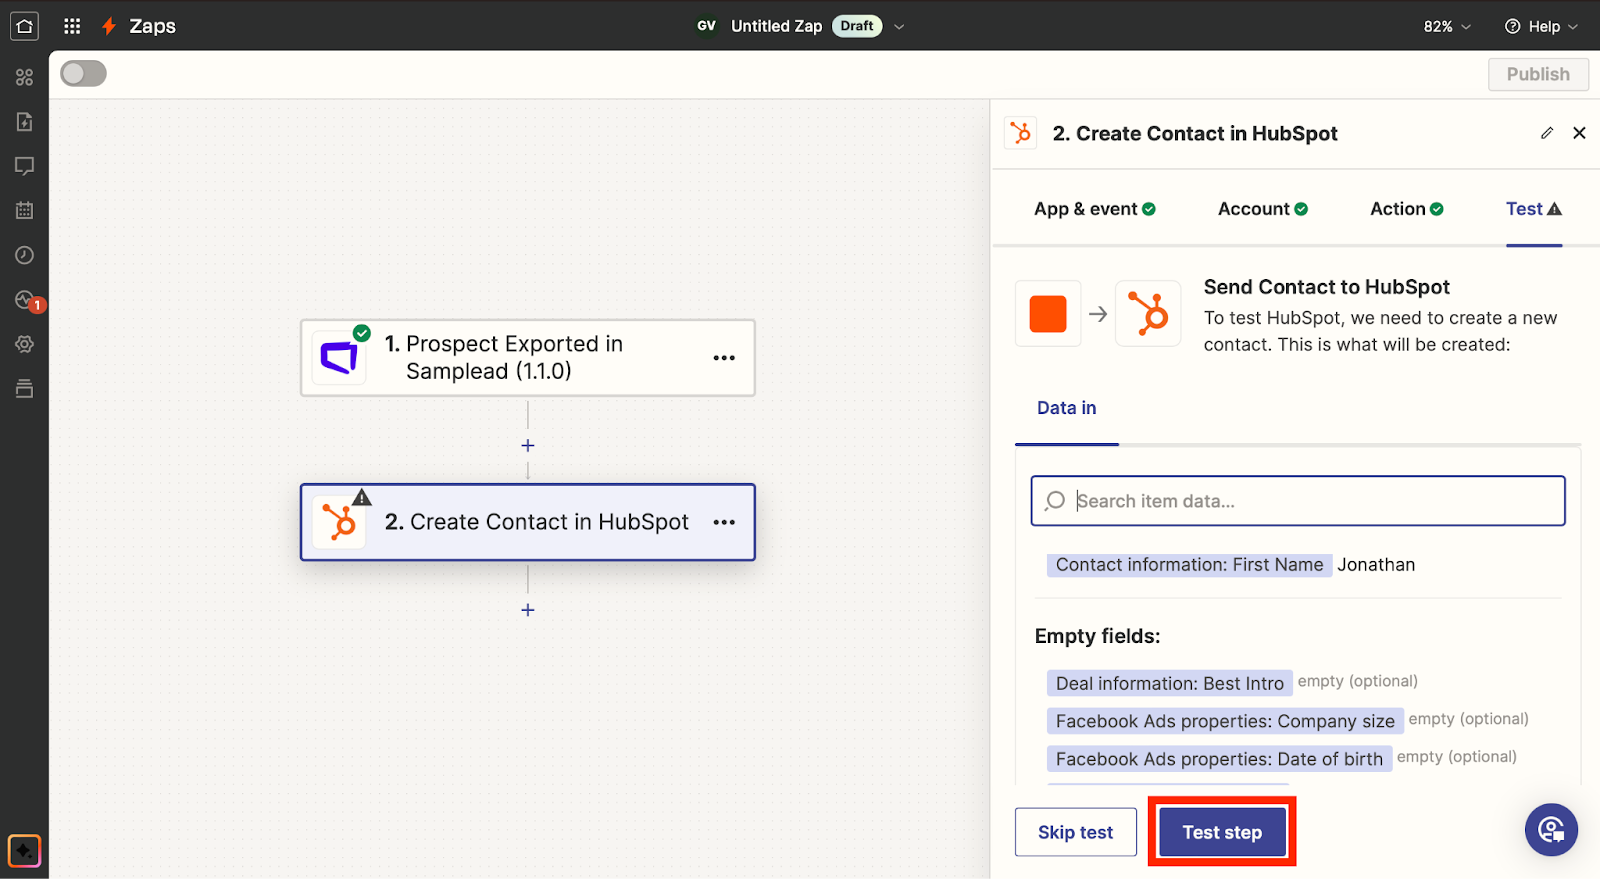Viewport: 1600px width, 879px height.
Task: Click the orange source app square icon
Action: pos(1048,314)
